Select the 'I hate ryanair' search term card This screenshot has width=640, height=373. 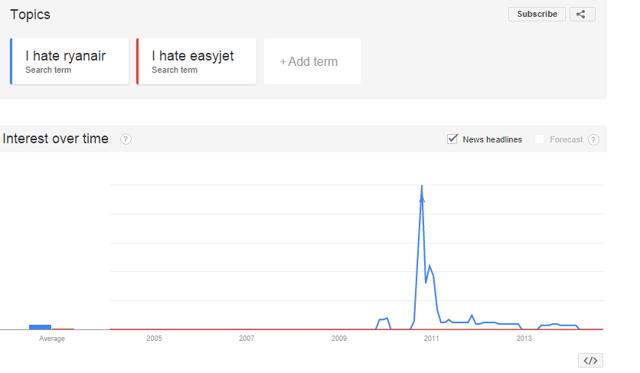coord(69,61)
